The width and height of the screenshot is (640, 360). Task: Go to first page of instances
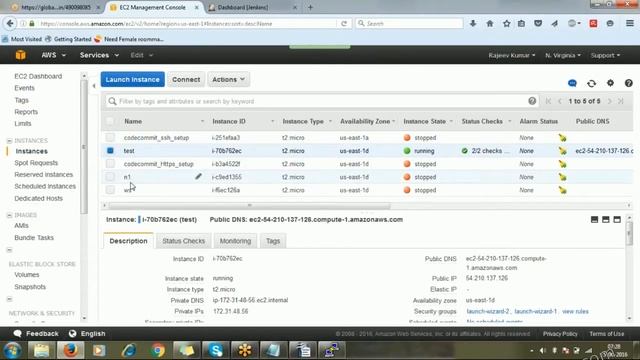(548, 101)
